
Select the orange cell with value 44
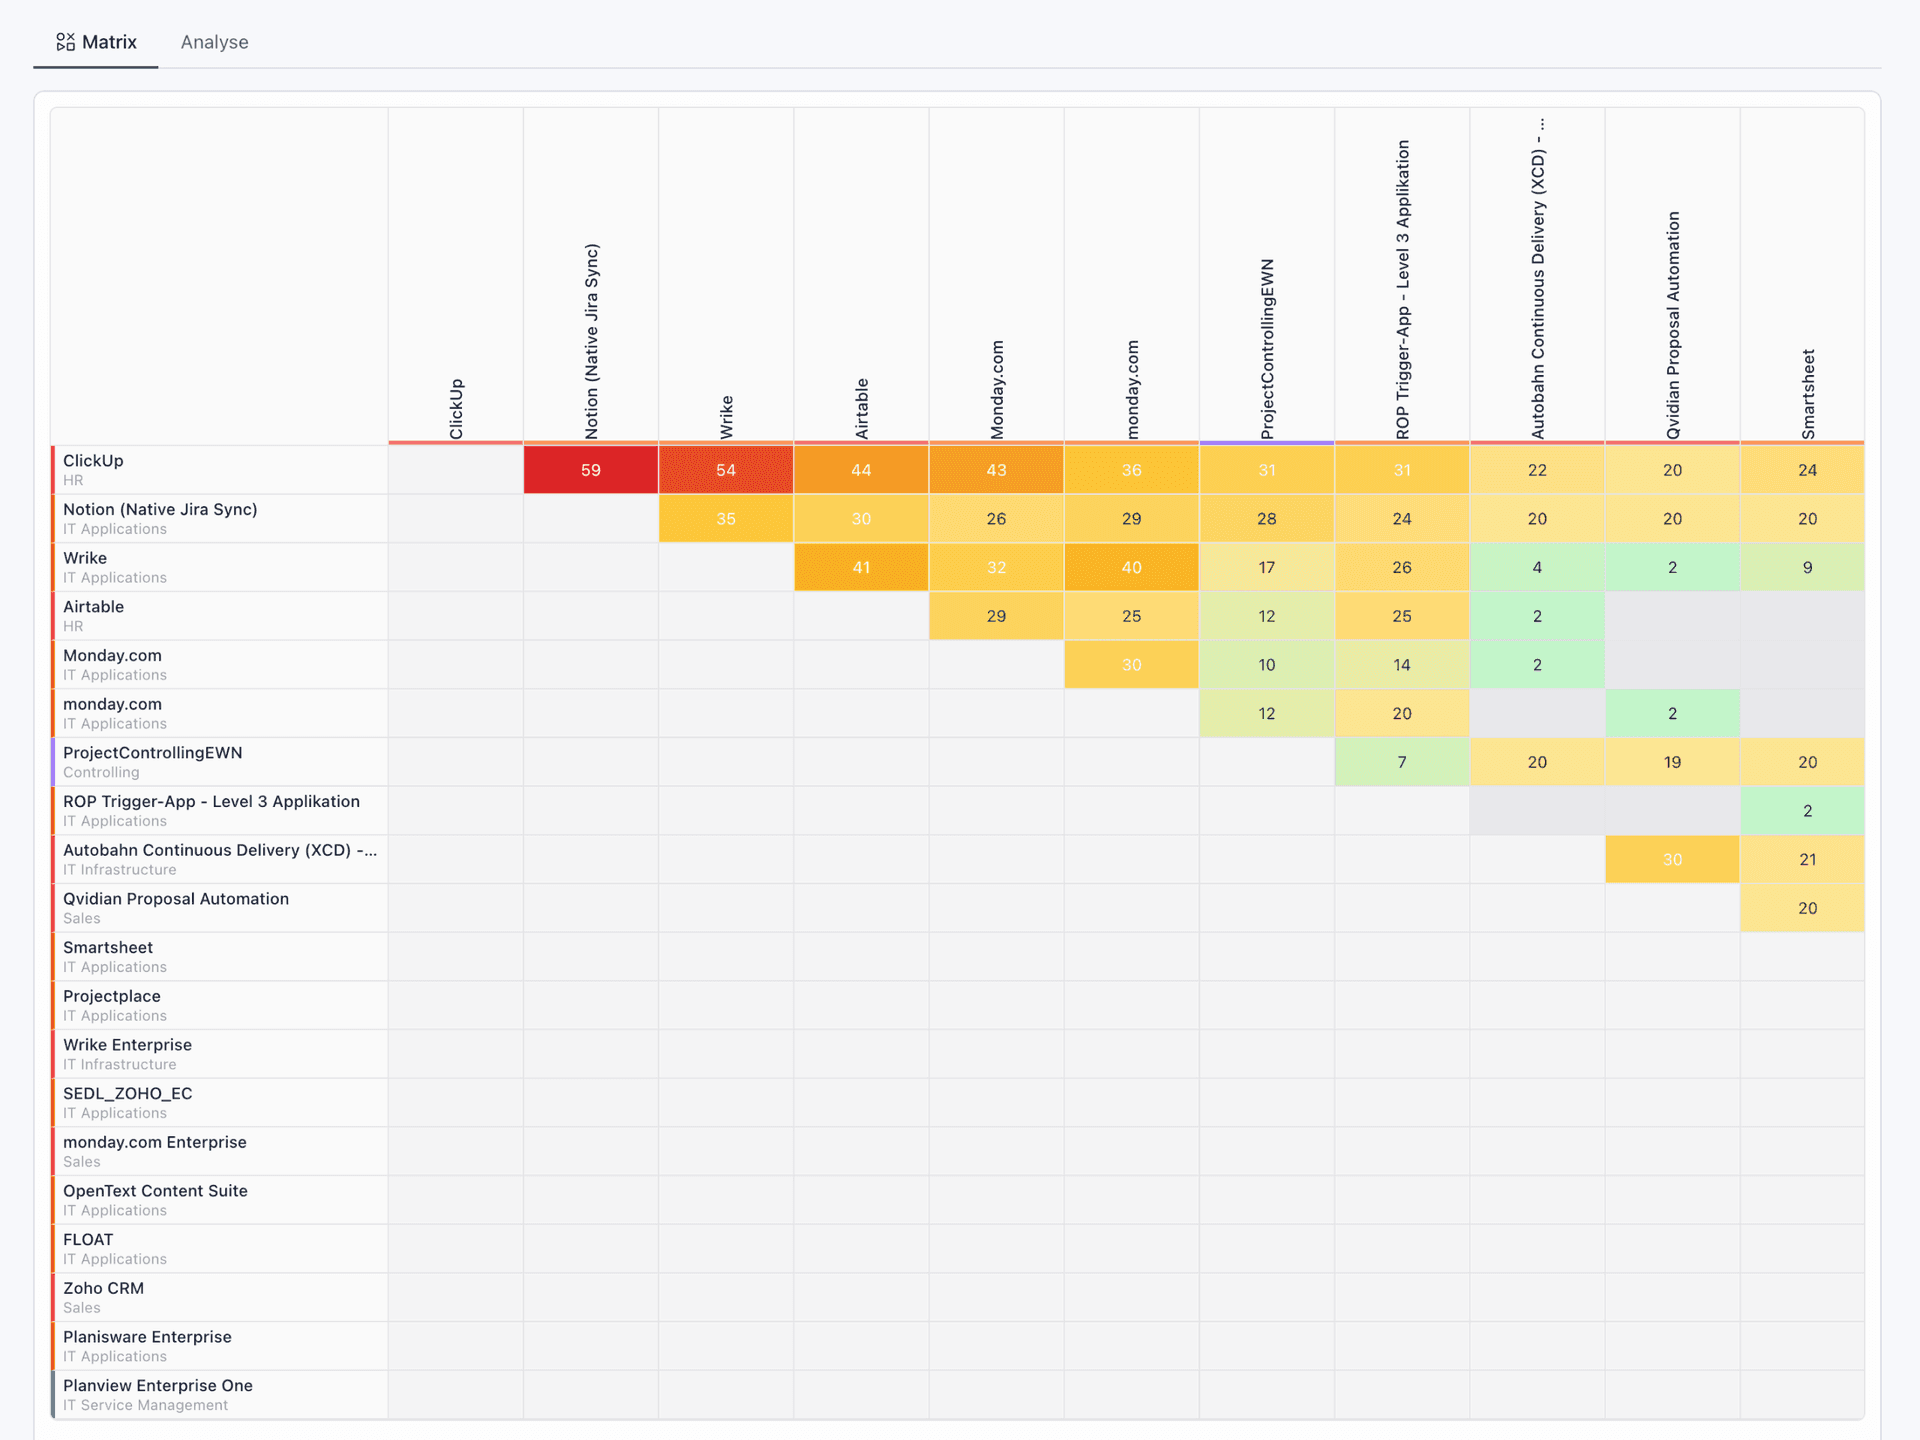point(861,470)
